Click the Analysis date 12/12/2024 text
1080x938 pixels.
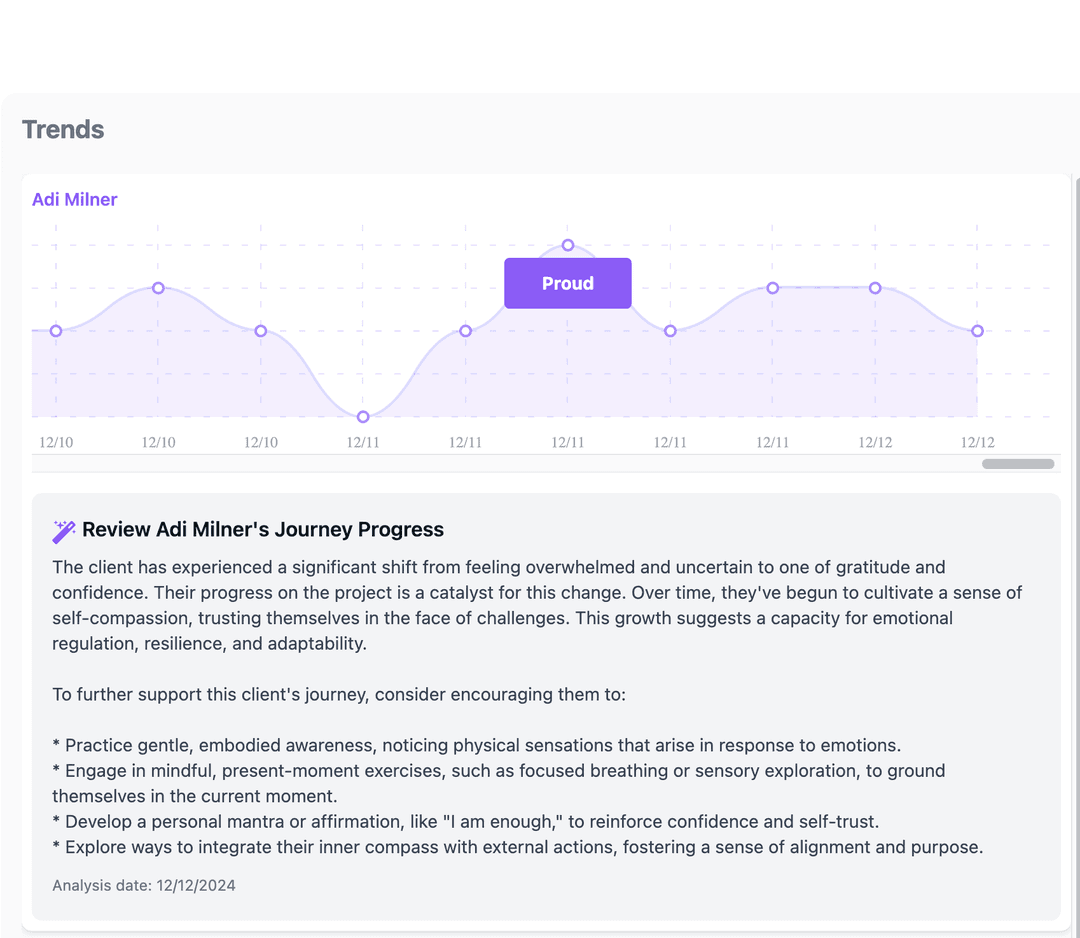(x=144, y=885)
